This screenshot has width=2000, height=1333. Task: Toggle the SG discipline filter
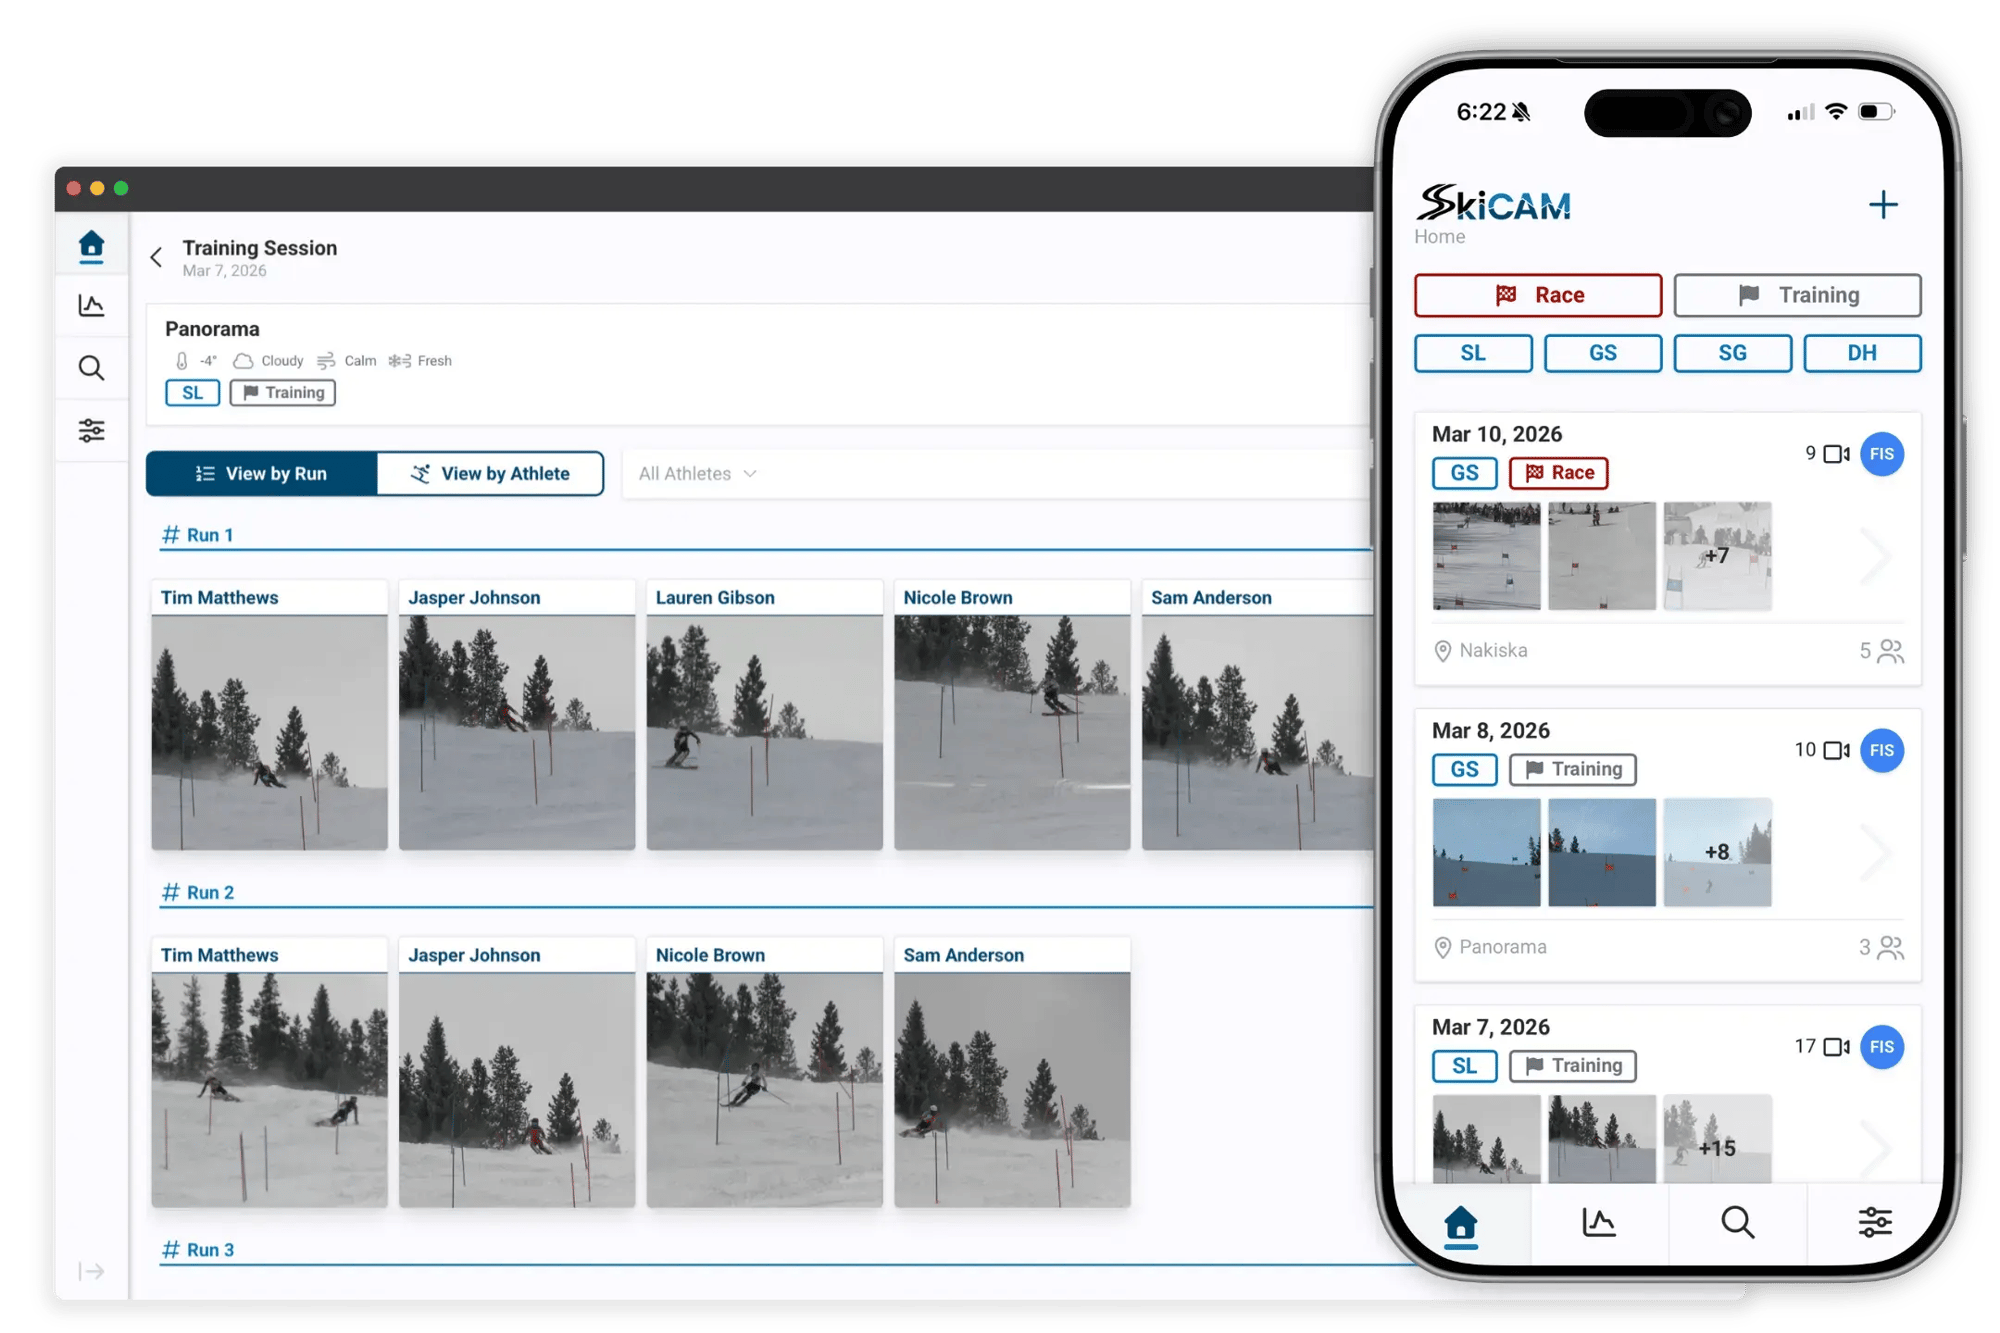coord(1732,353)
